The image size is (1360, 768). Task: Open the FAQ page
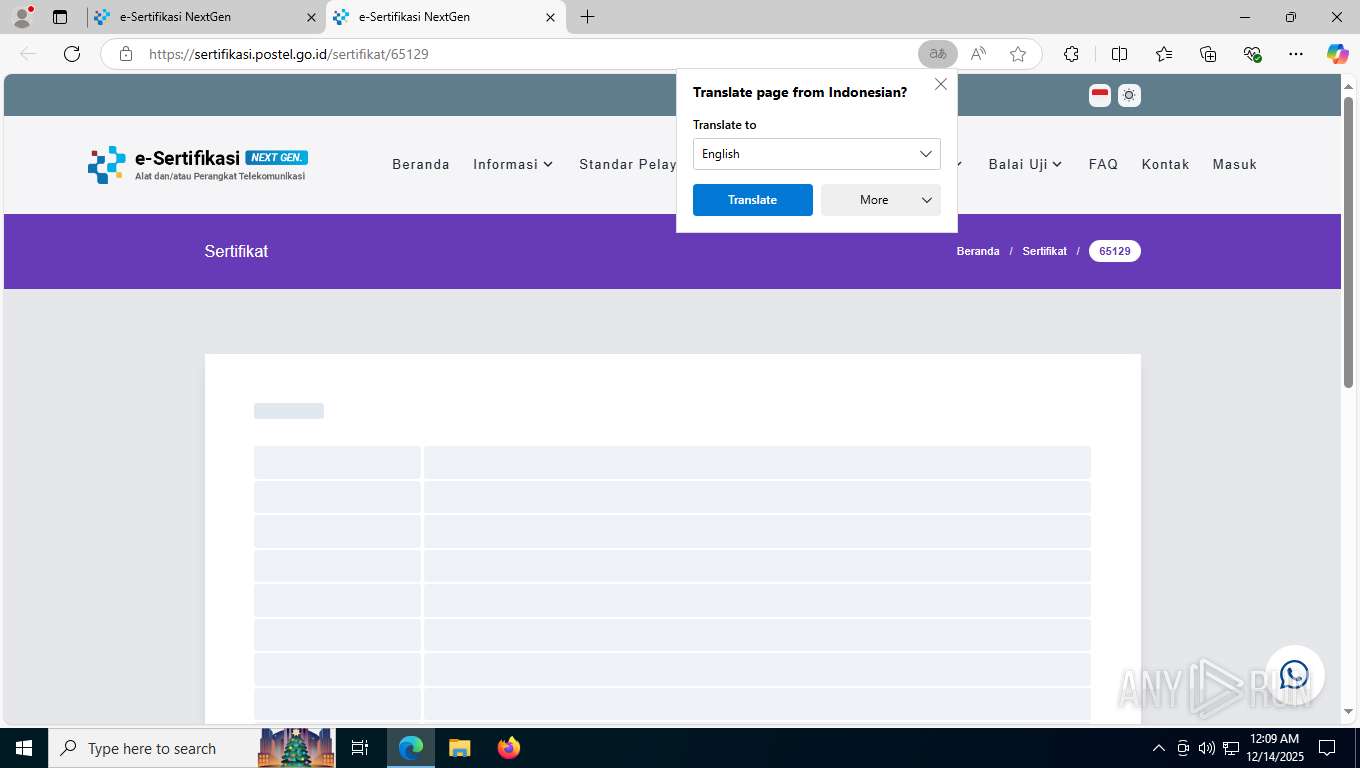[x=1103, y=164]
